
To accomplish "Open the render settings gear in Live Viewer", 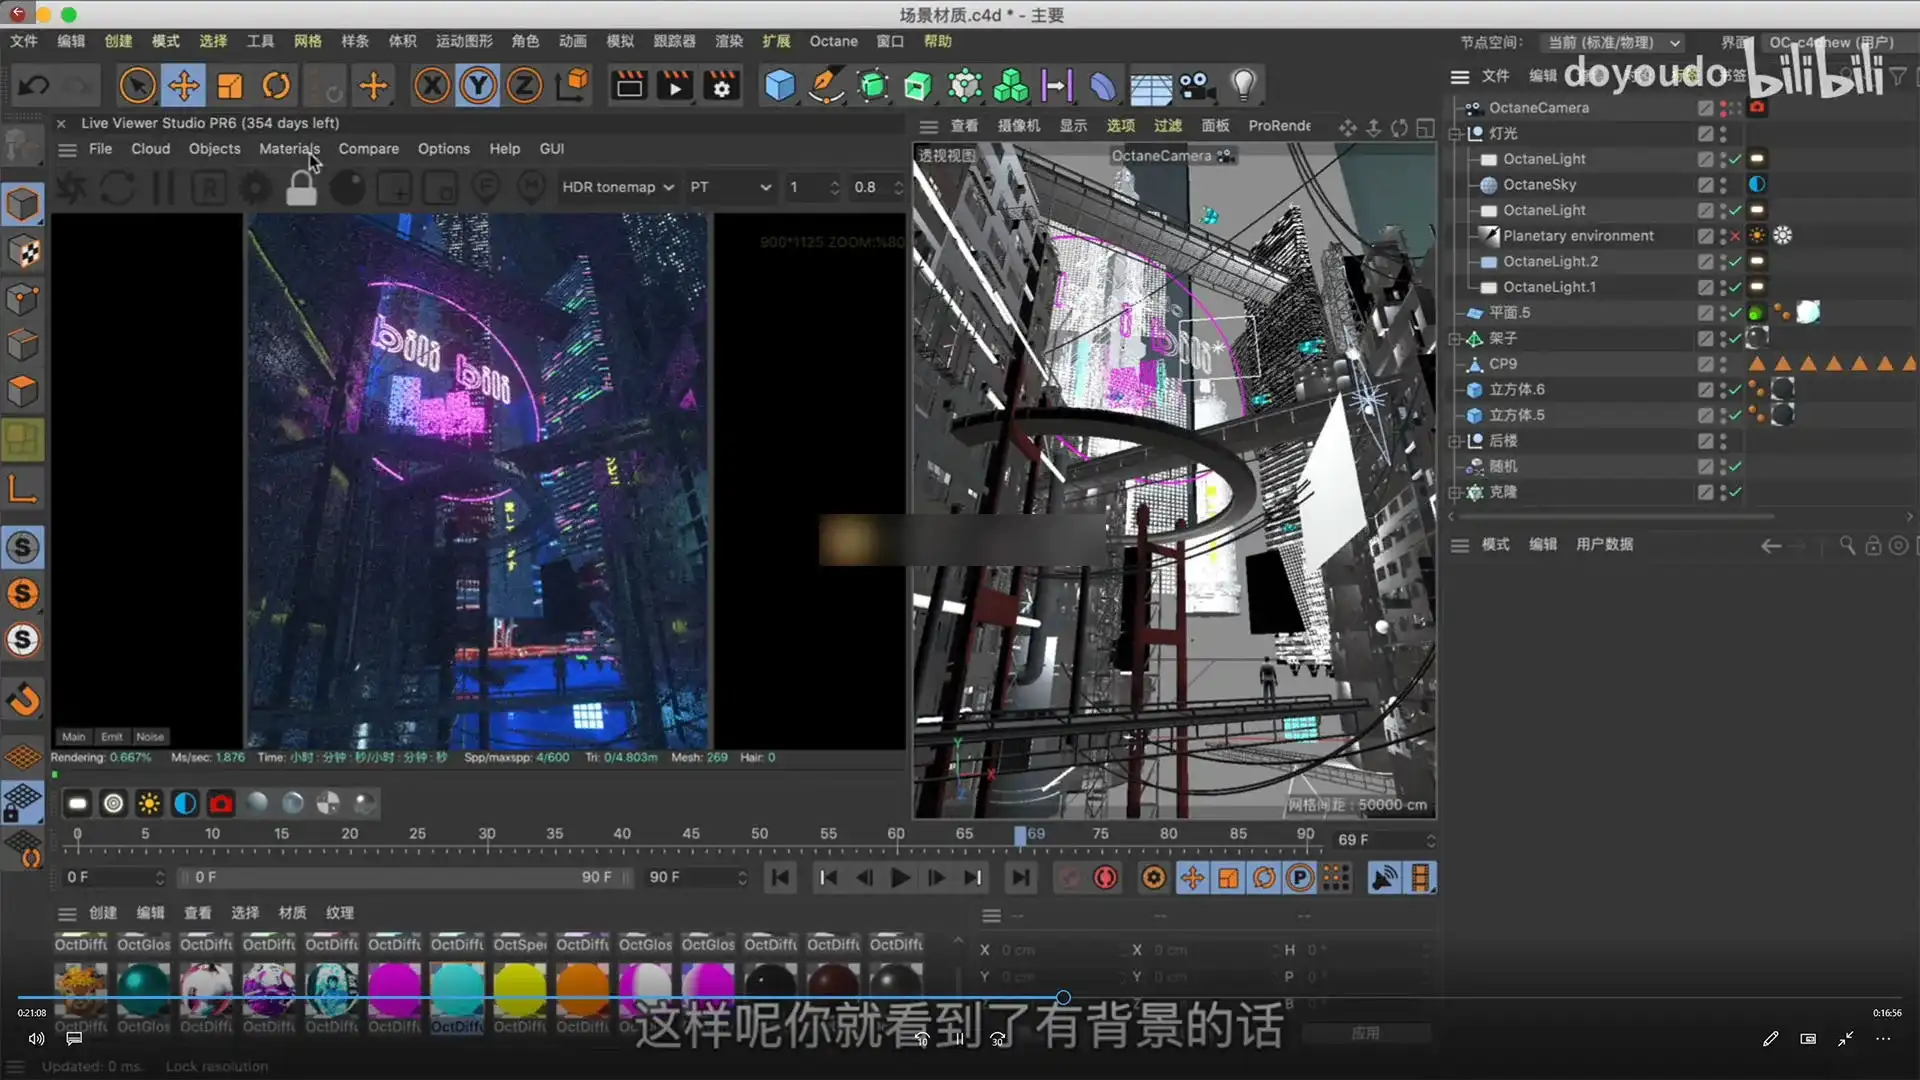I will (x=254, y=188).
